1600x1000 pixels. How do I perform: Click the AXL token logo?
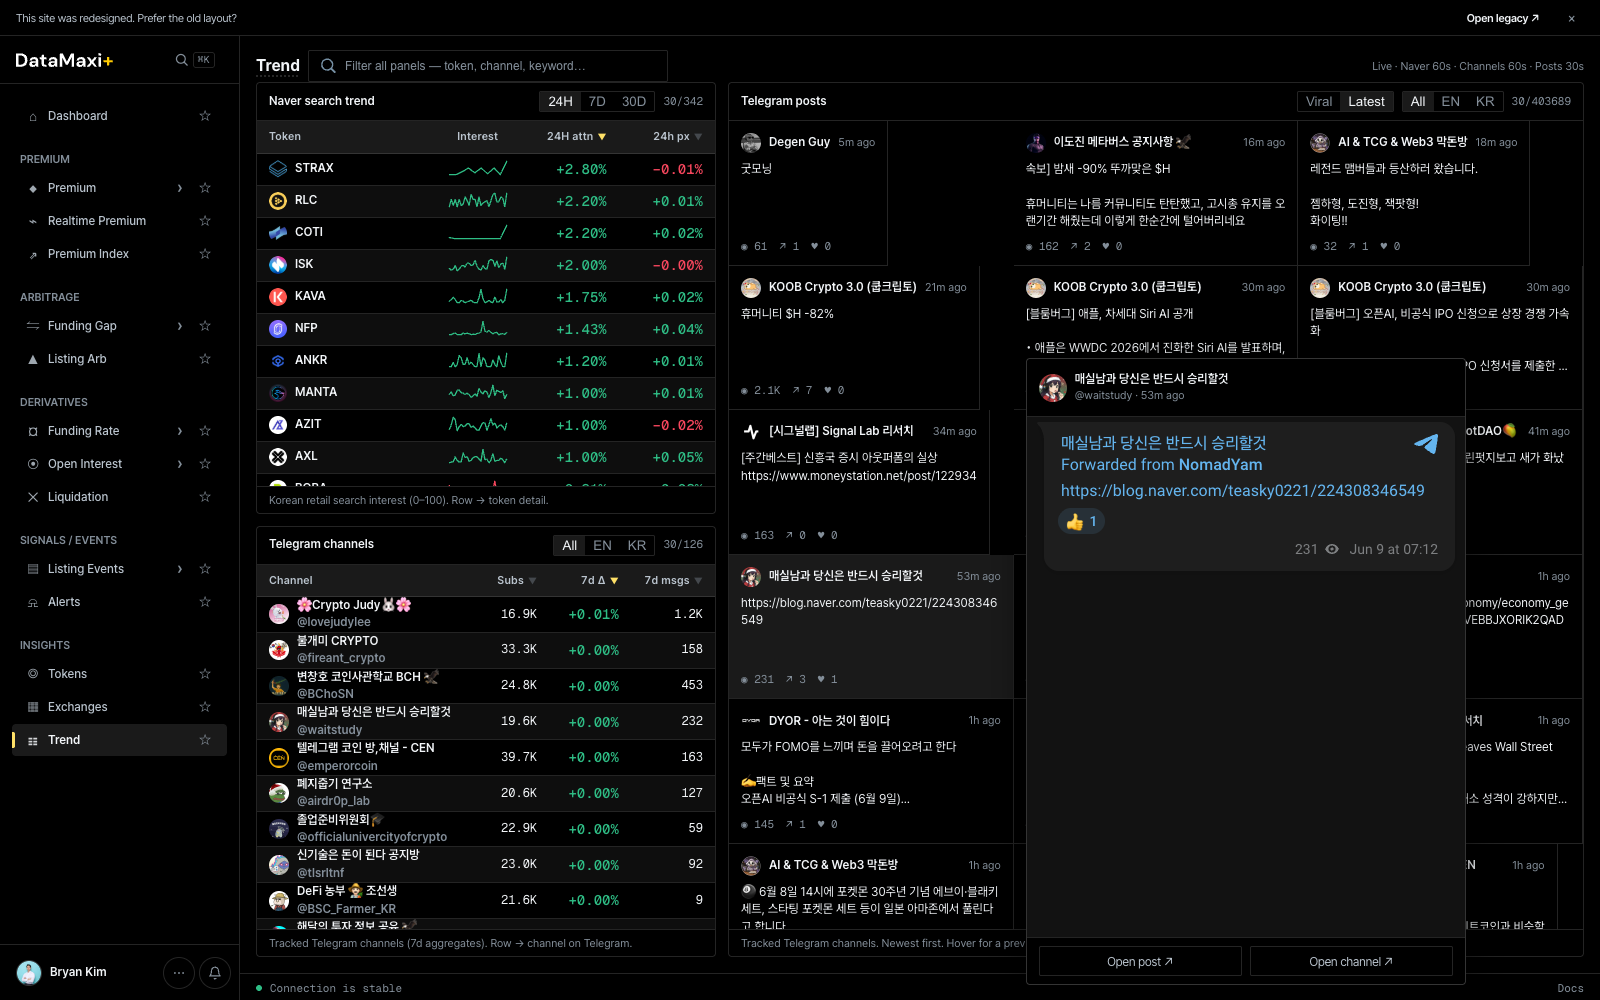pos(278,457)
